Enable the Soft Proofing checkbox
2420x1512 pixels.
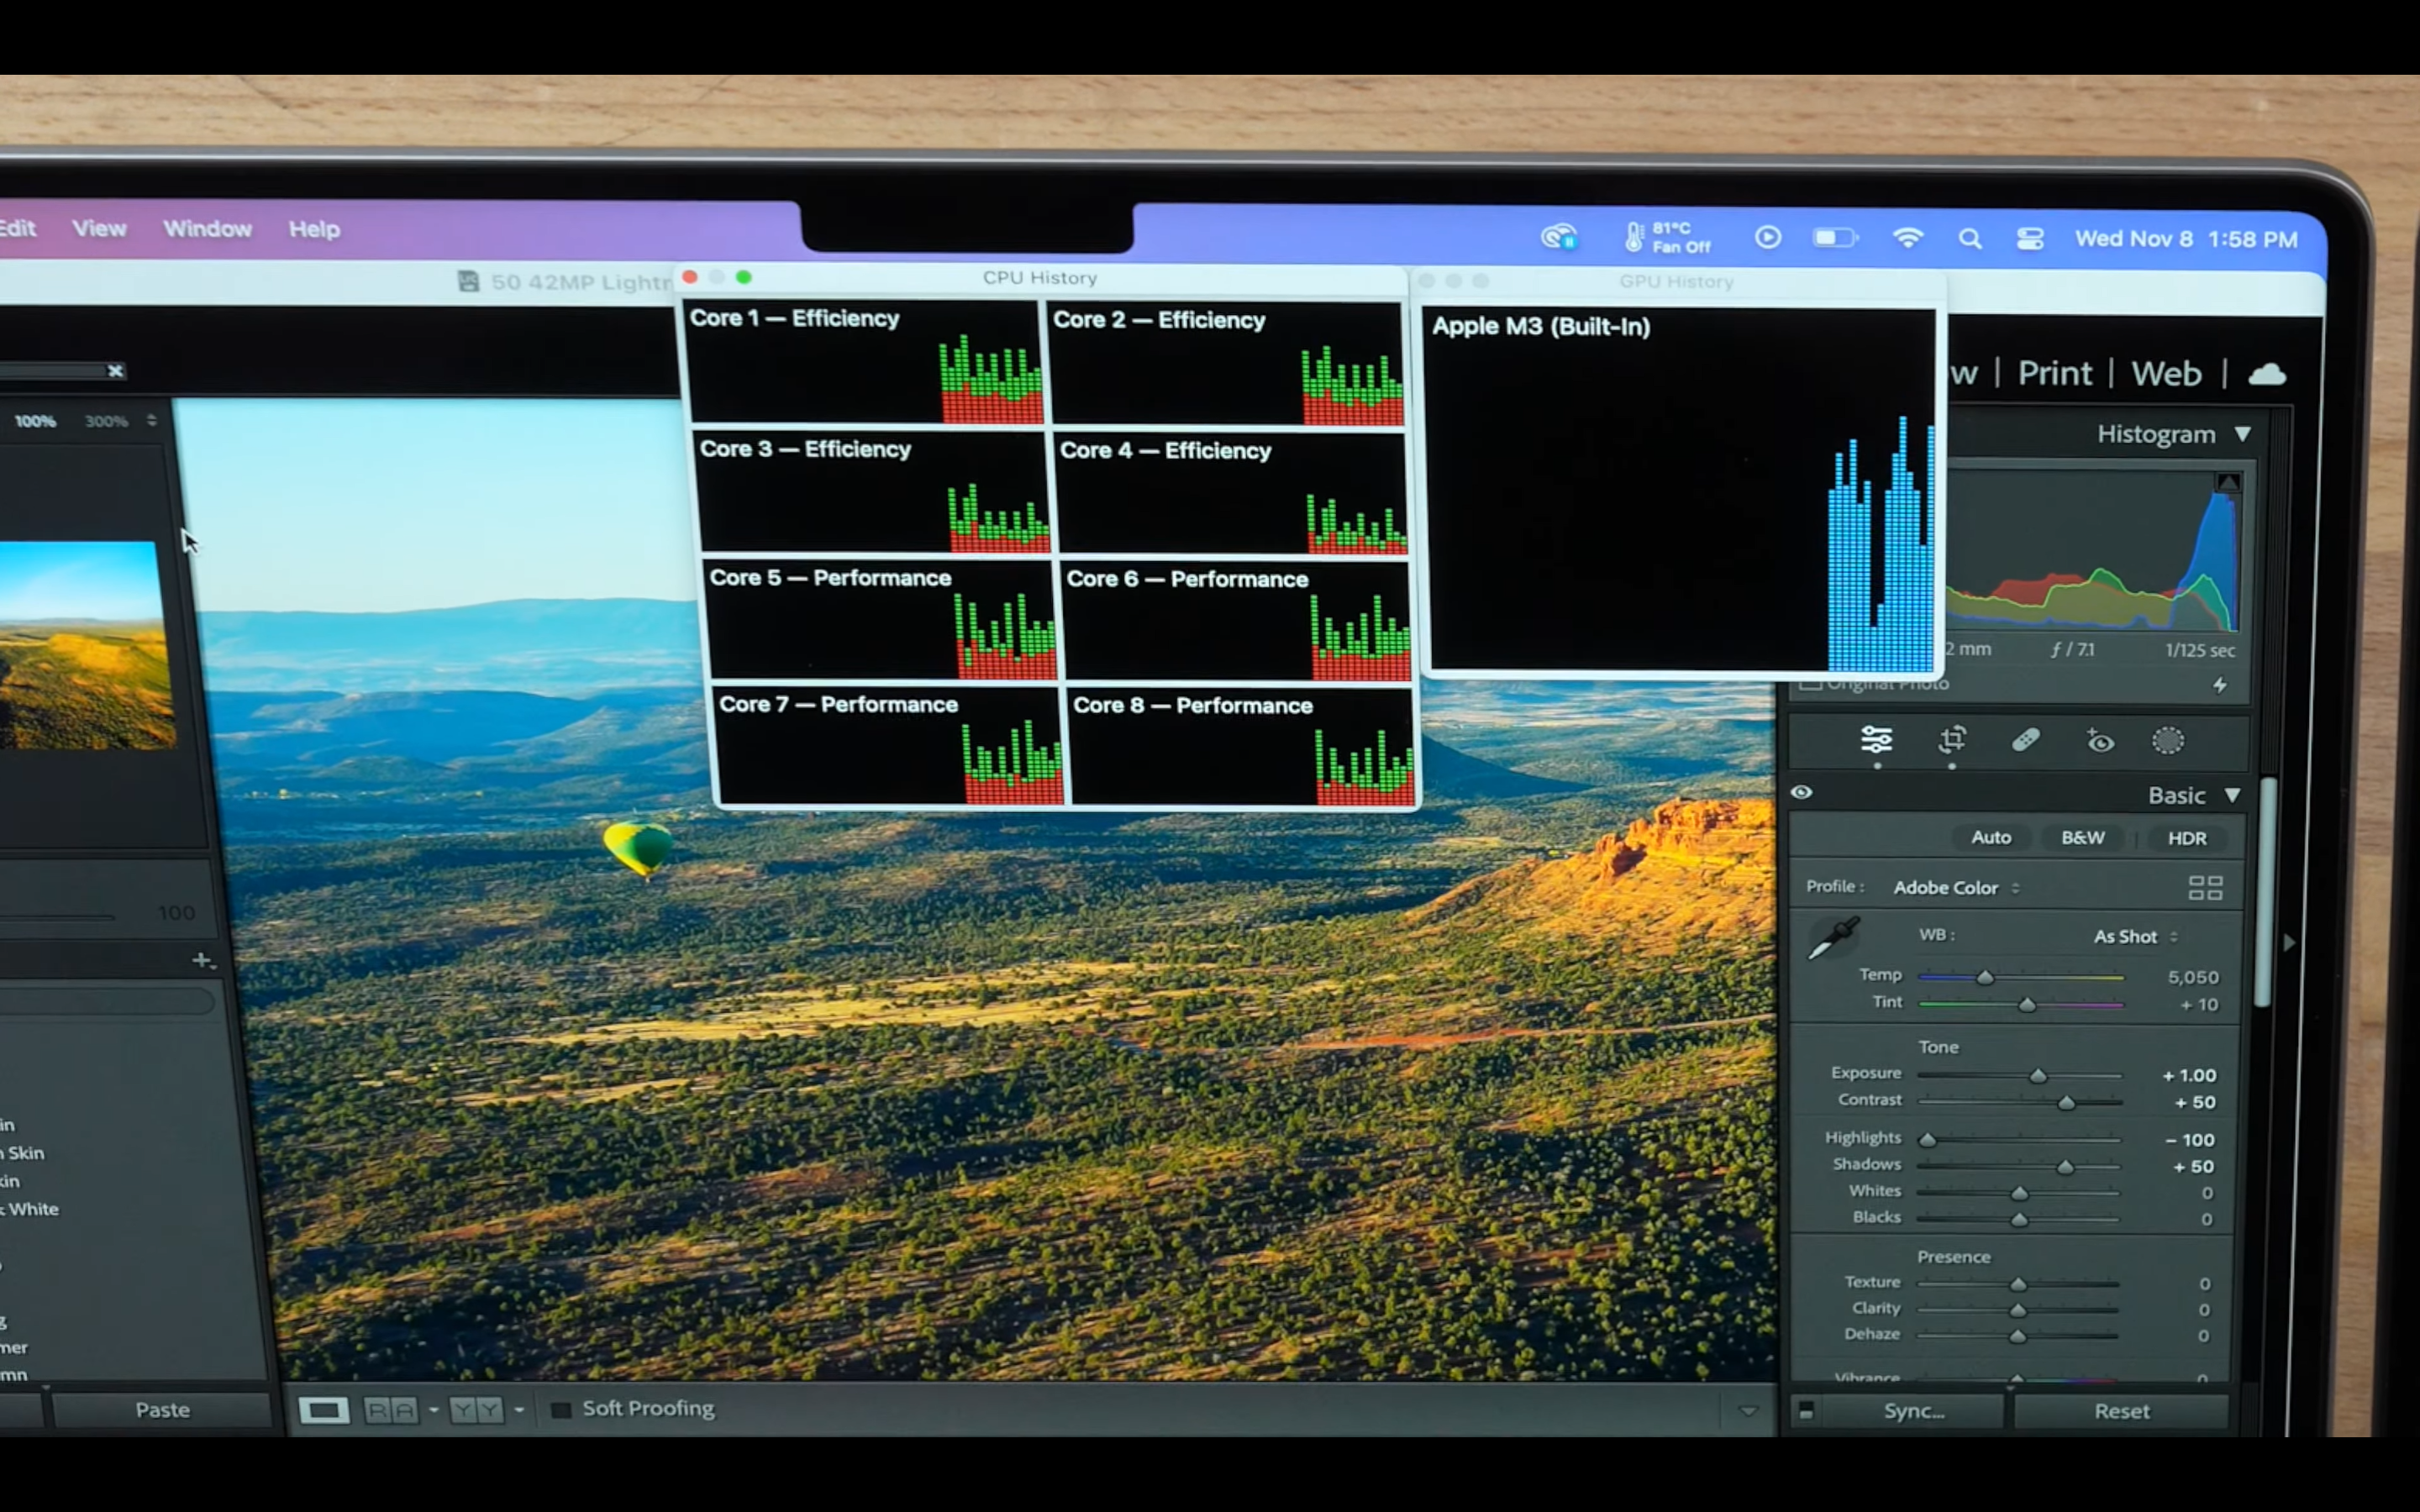[x=561, y=1409]
